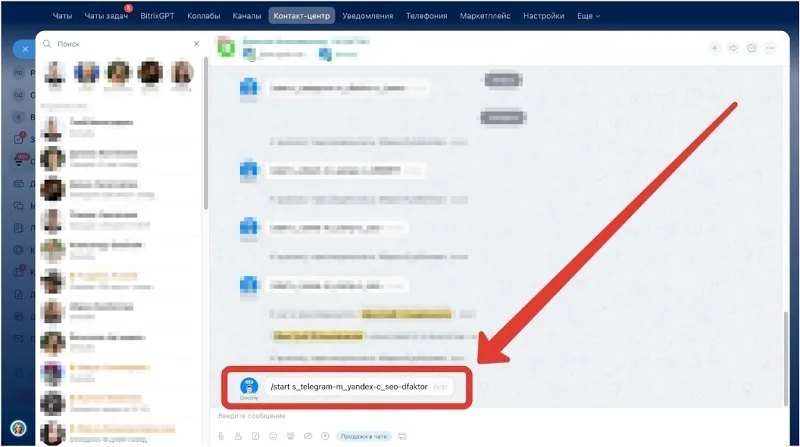This screenshot has height=447, width=800.
Task: Click the /start s_telegram-m_yandex-c_seo-dfaktor message
Action: tap(357, 387)
